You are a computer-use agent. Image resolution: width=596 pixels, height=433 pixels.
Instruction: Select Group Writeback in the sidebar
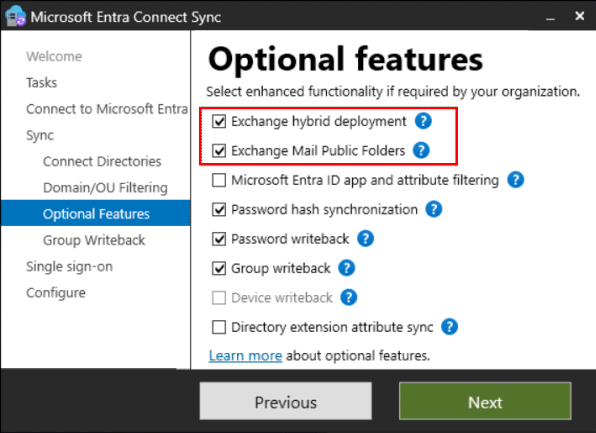(94, 240)
